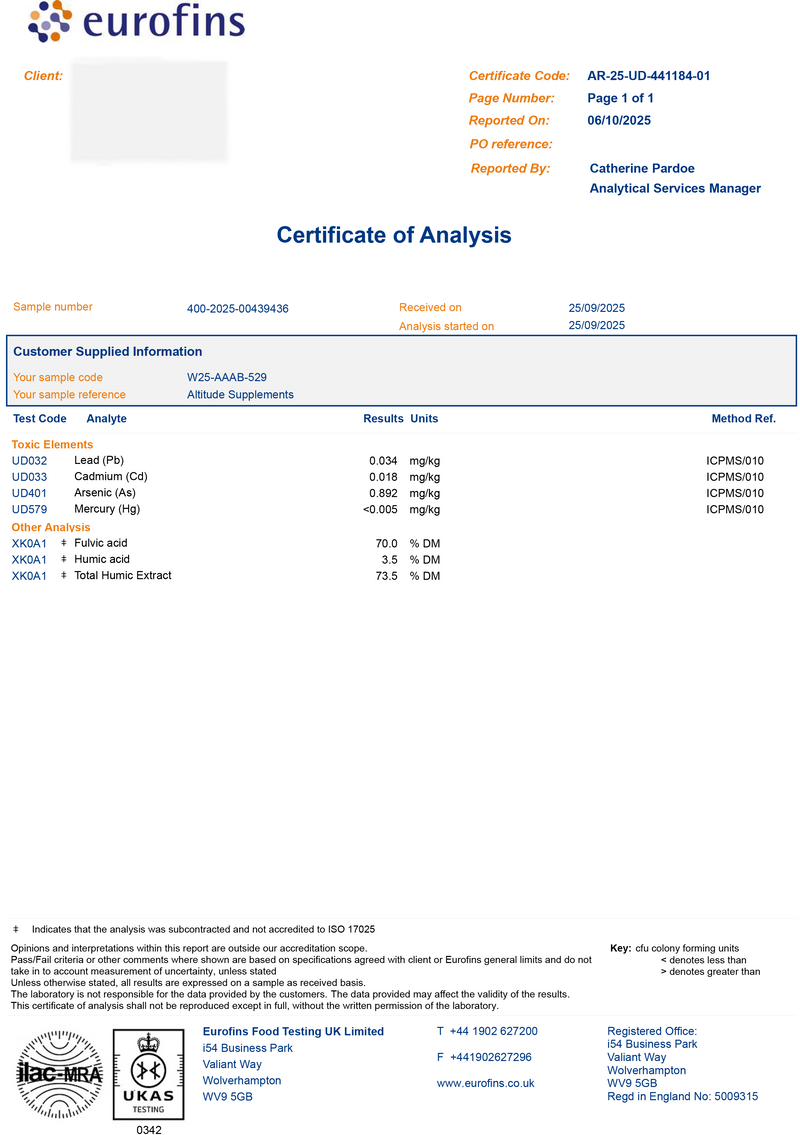Click the ilac-MRA accreditation logo
Image resolution: width=800 pixels, height=1135 pixels.
click(59, 1075)
